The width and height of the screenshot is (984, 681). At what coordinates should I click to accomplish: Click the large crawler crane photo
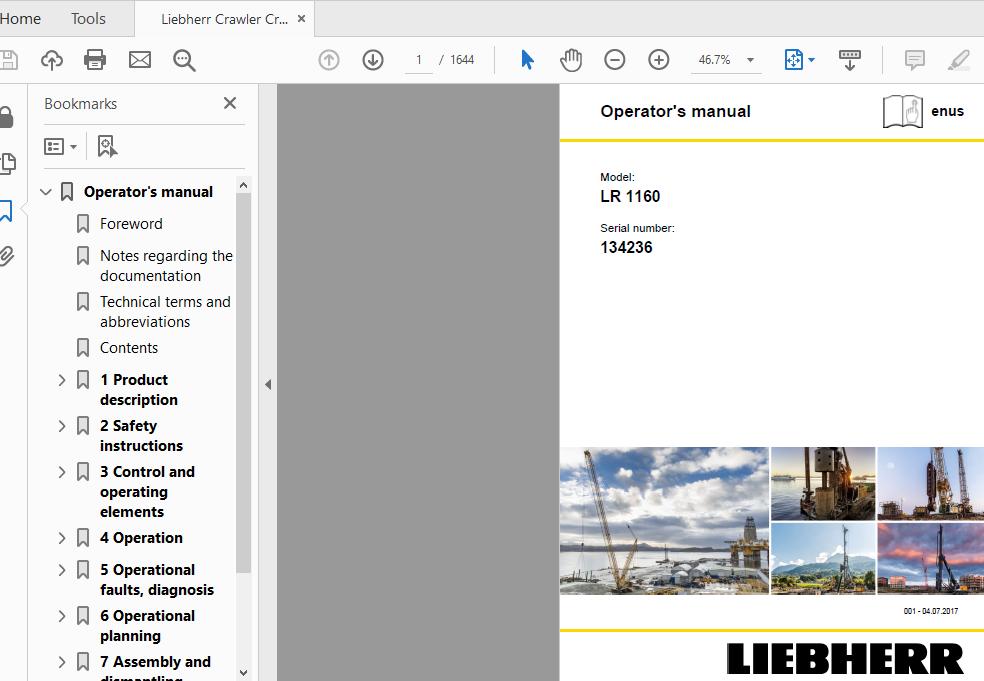664,520
